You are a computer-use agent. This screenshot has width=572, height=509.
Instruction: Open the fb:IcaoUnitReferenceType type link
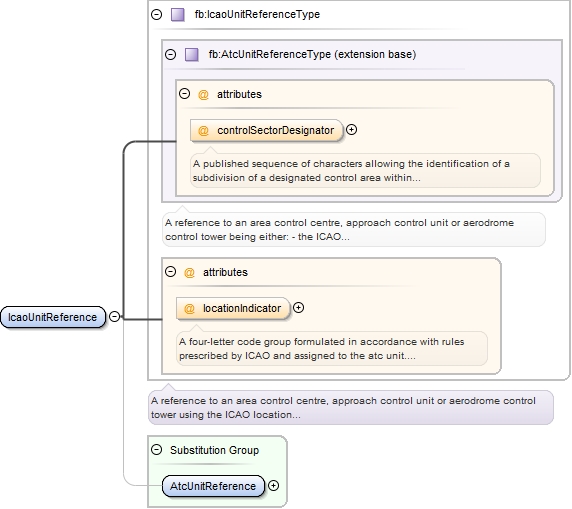point(257,15)
